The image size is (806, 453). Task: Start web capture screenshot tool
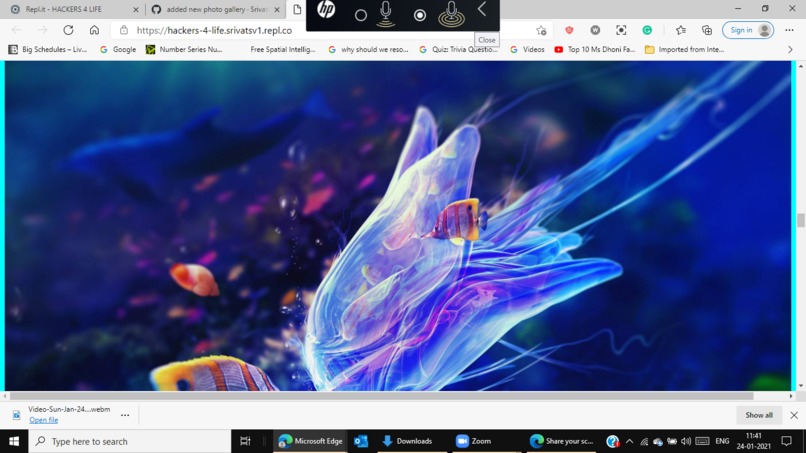[x=621, y=30]
